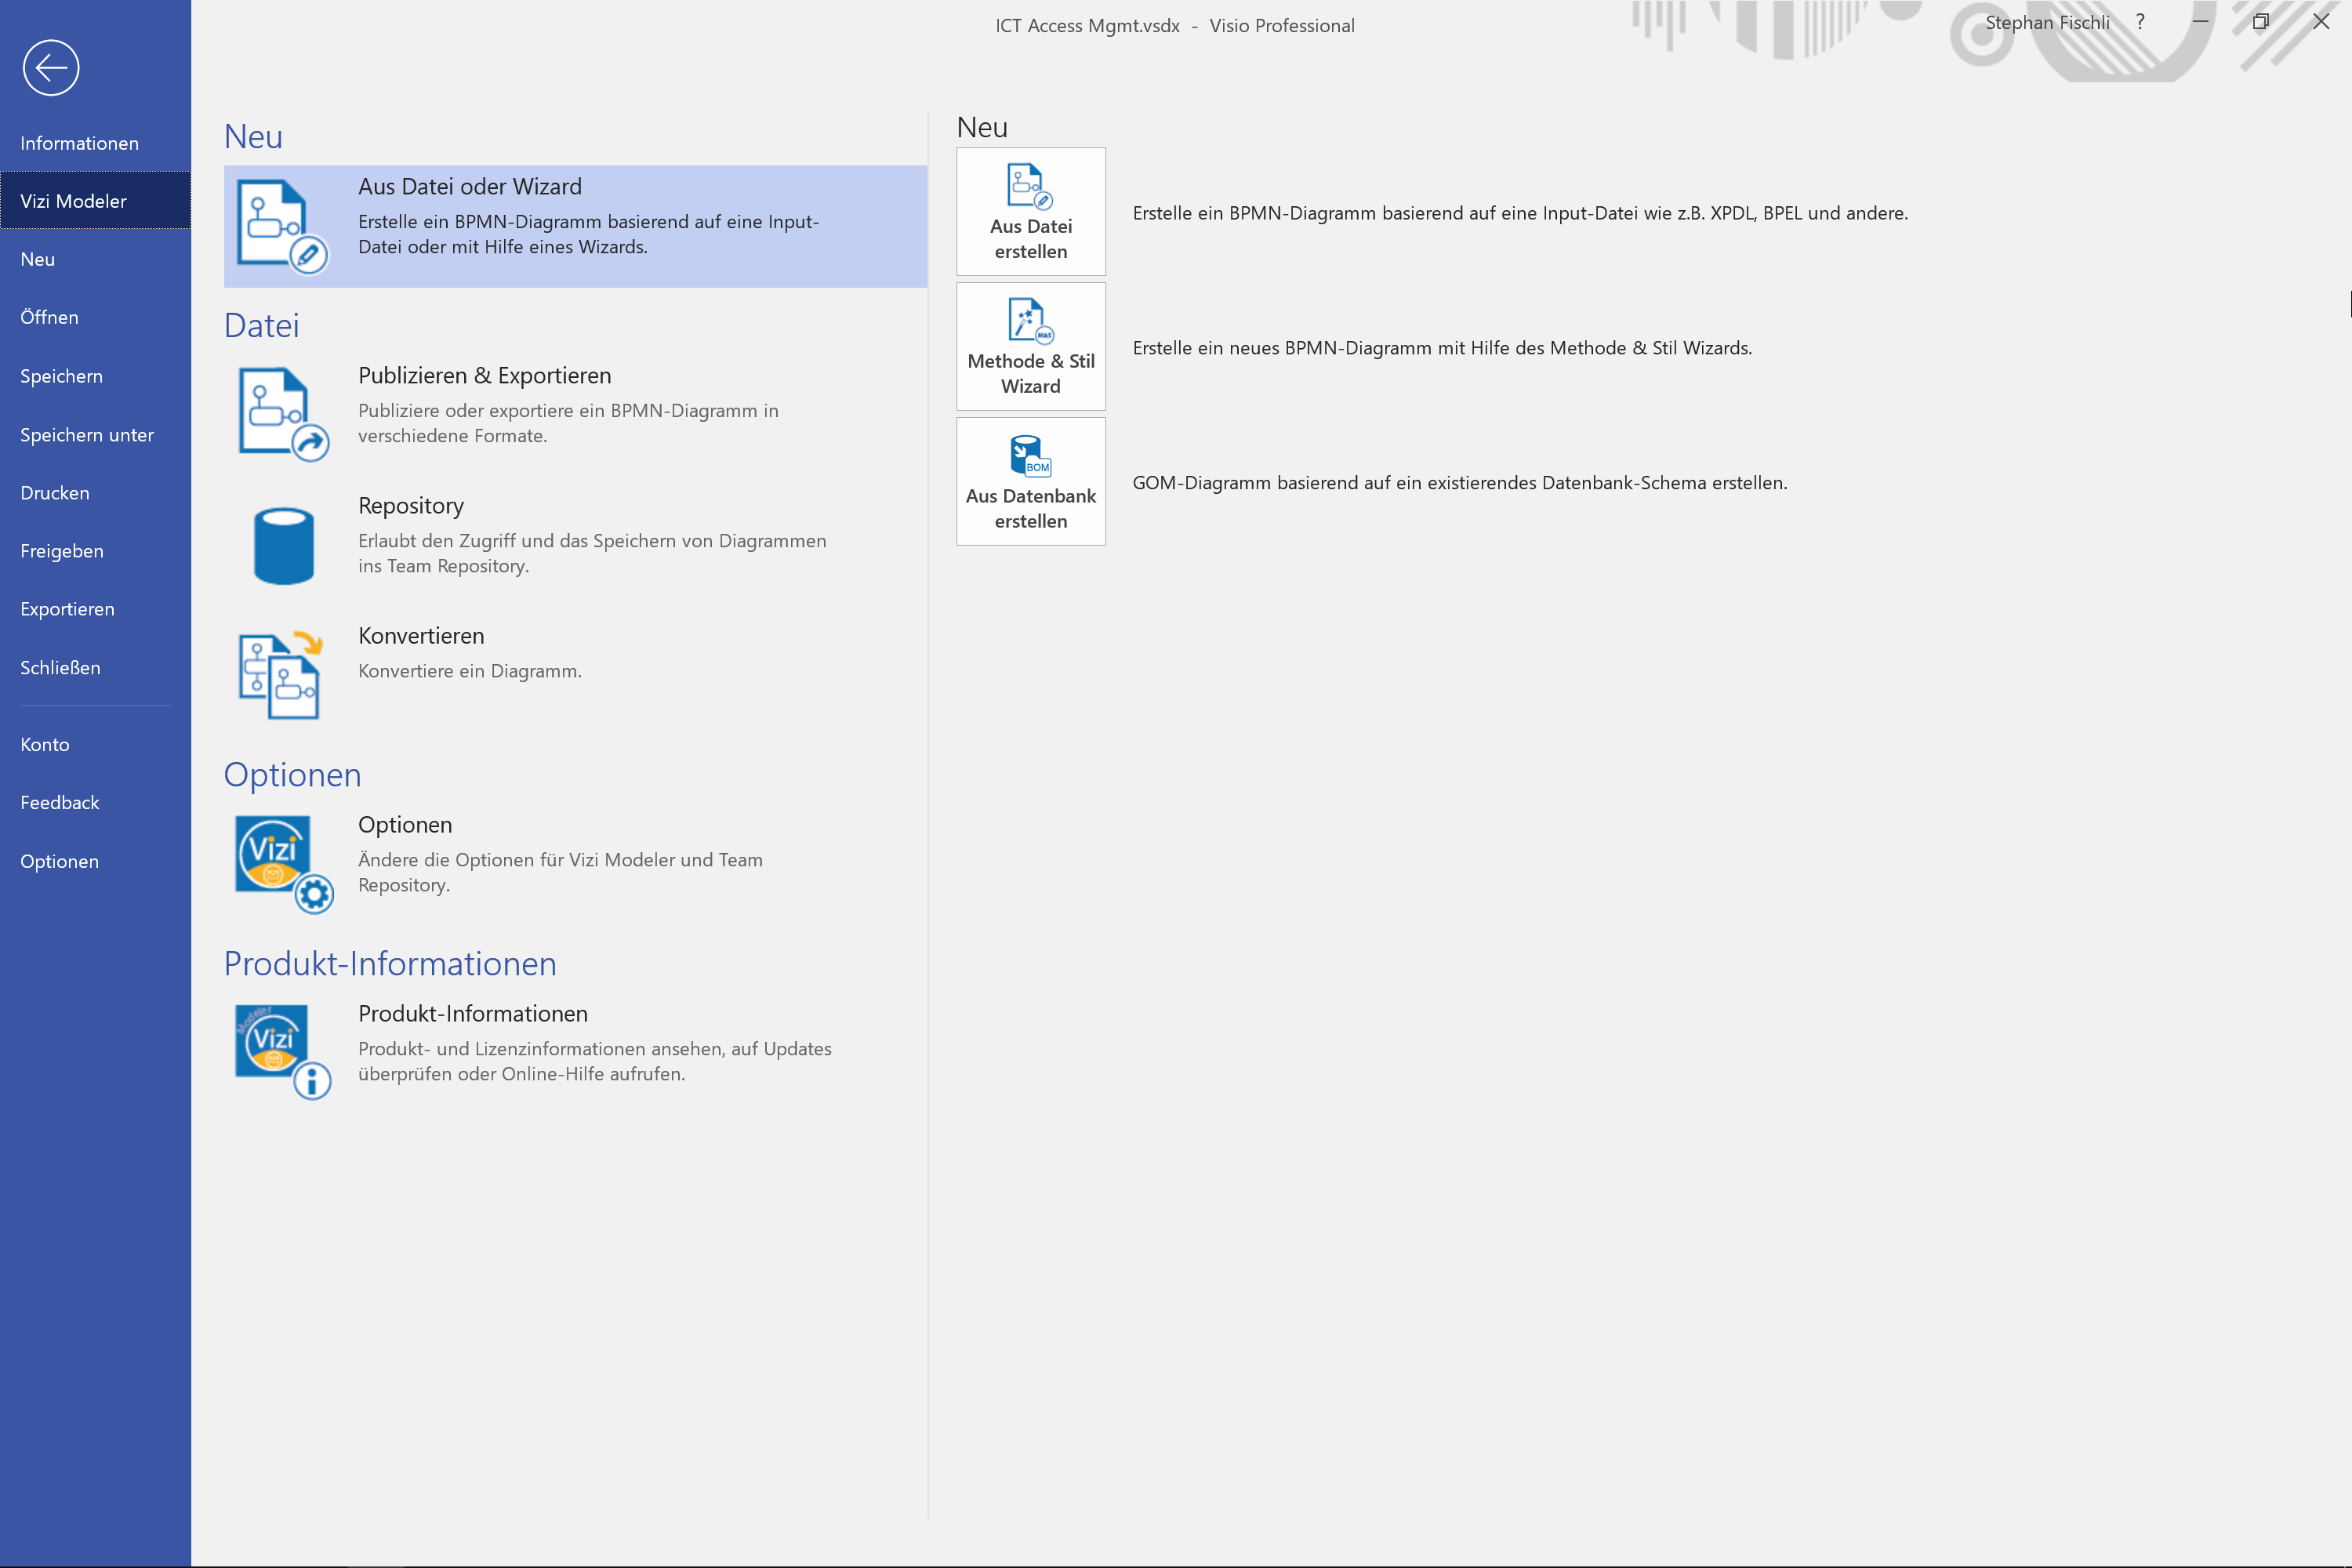Viewport: 2352px width, 1568px height.
Task: Click 'Speichern unter' in the sidebar
Action: pyautogui.click(x=95, y=435)
